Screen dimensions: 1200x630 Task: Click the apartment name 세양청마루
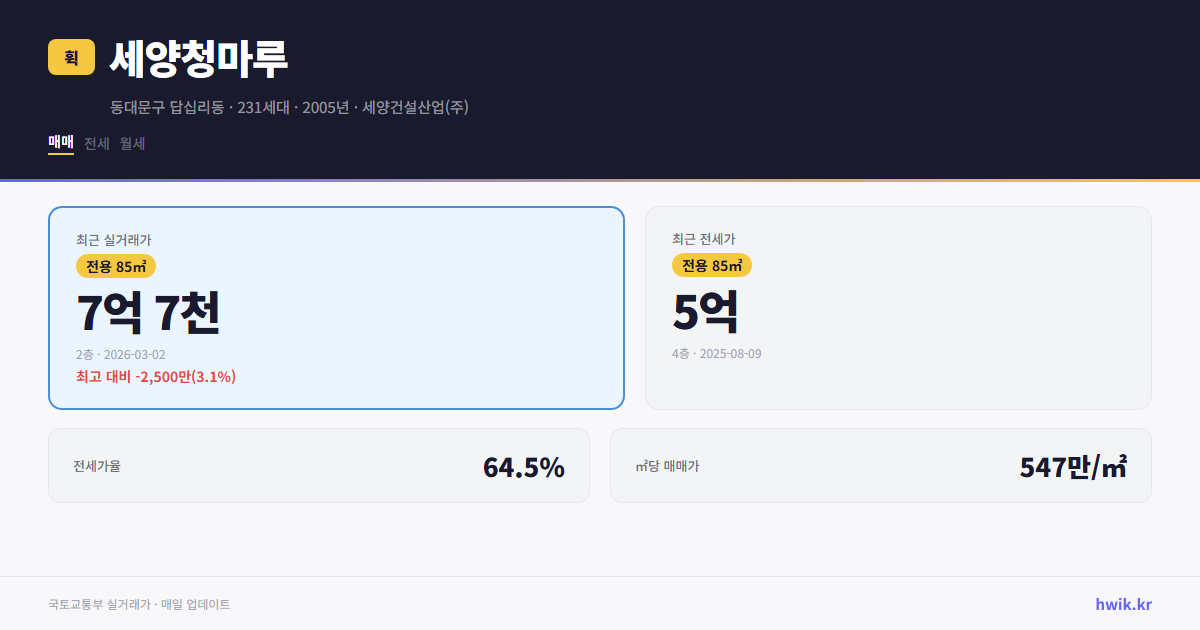[197, 59]
